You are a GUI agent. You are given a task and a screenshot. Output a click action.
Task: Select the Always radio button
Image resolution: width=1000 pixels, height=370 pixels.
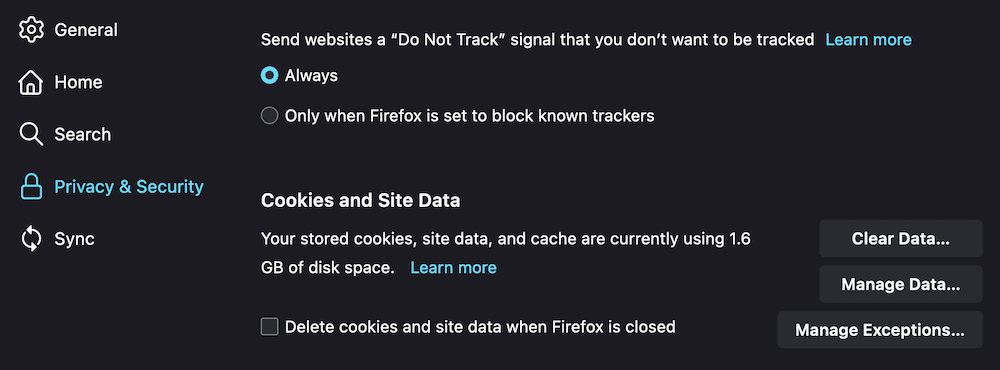270,76
